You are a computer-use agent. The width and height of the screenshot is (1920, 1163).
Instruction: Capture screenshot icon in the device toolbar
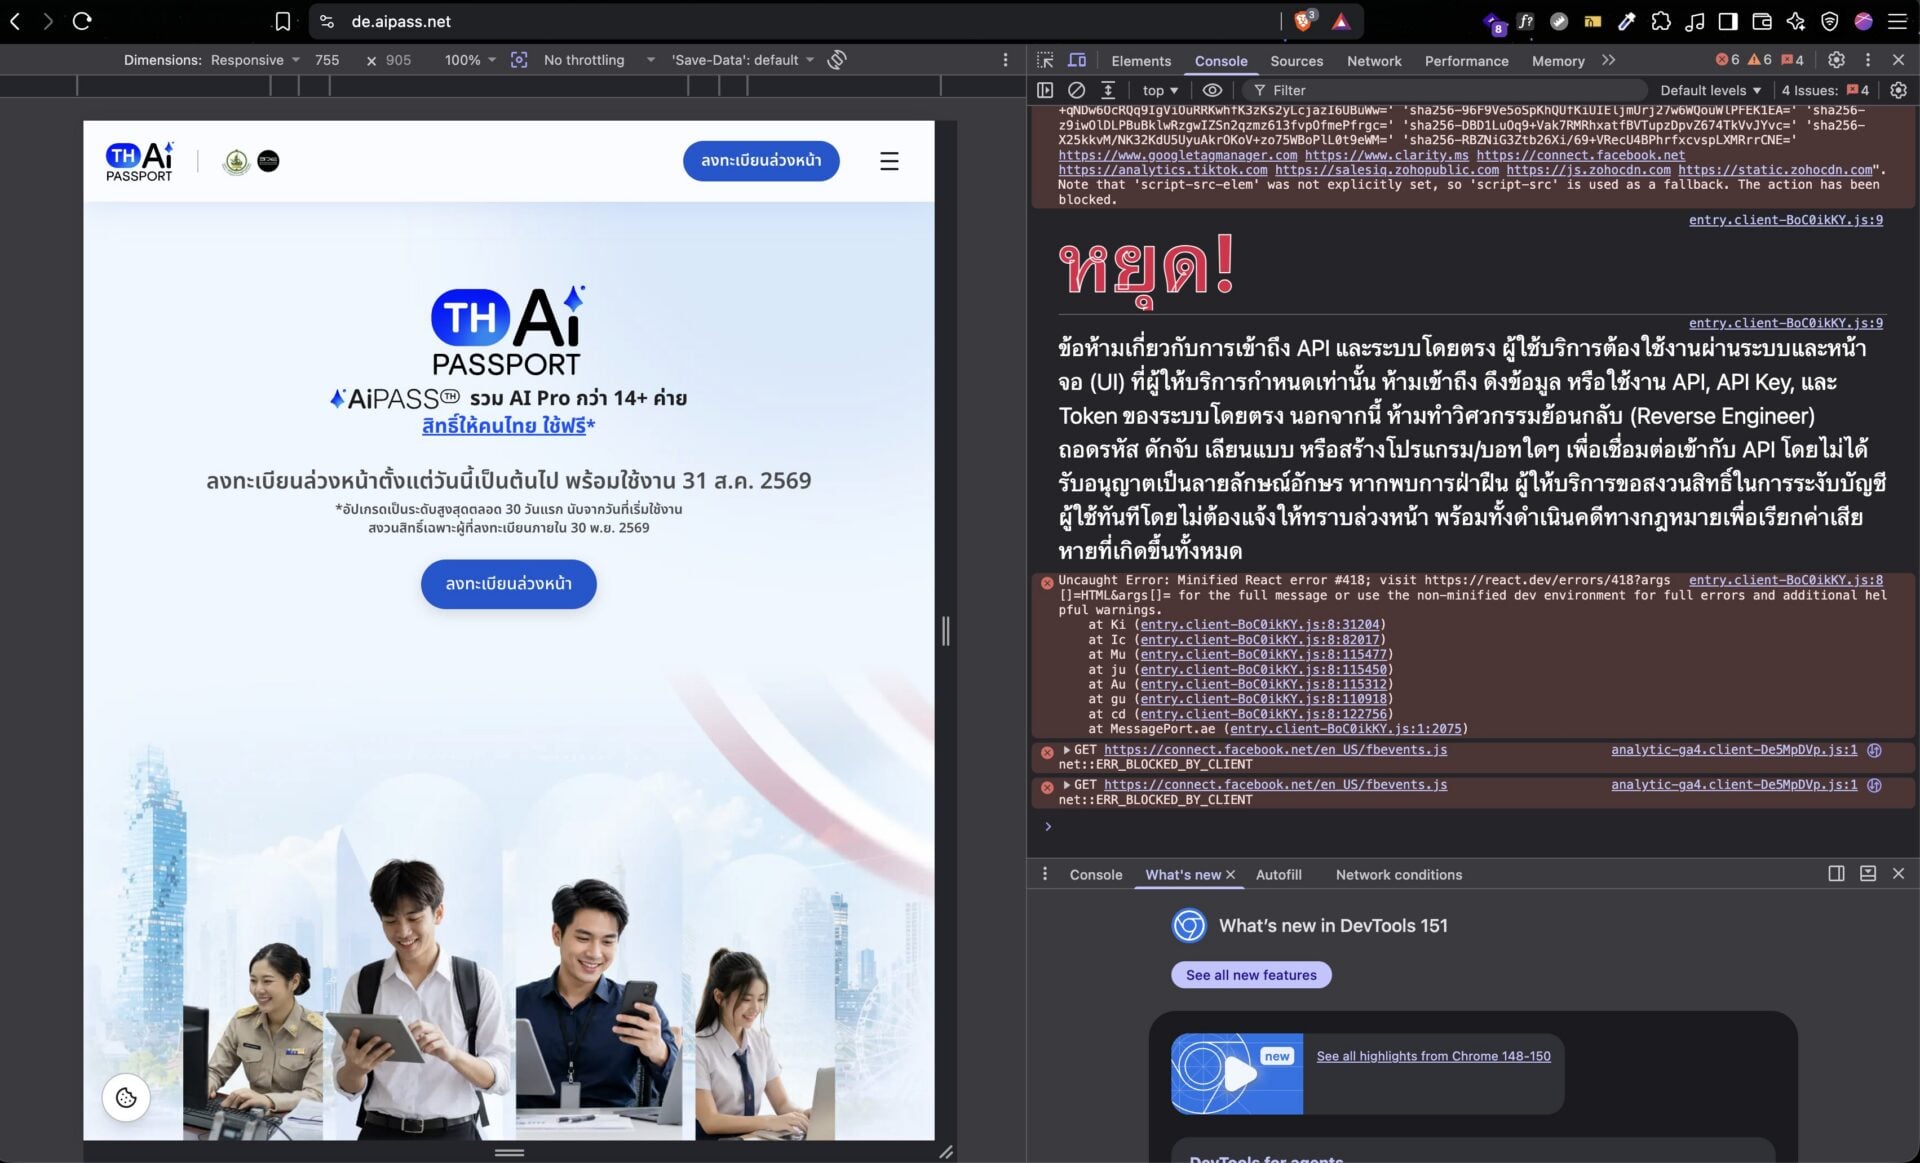click(519, 60)
